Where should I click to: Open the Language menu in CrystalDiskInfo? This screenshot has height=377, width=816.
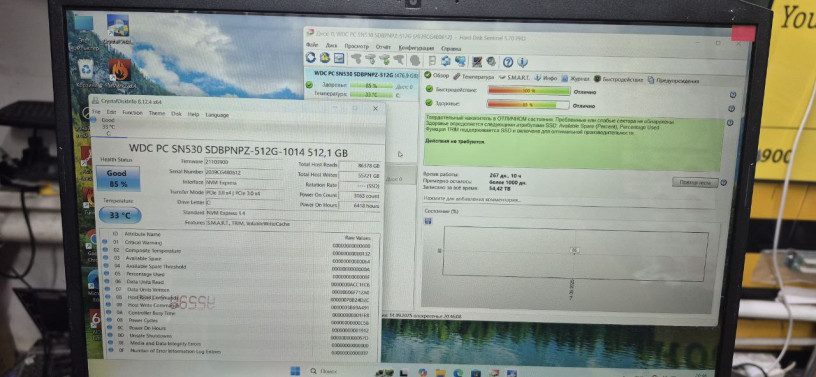[x=217, y=115]
